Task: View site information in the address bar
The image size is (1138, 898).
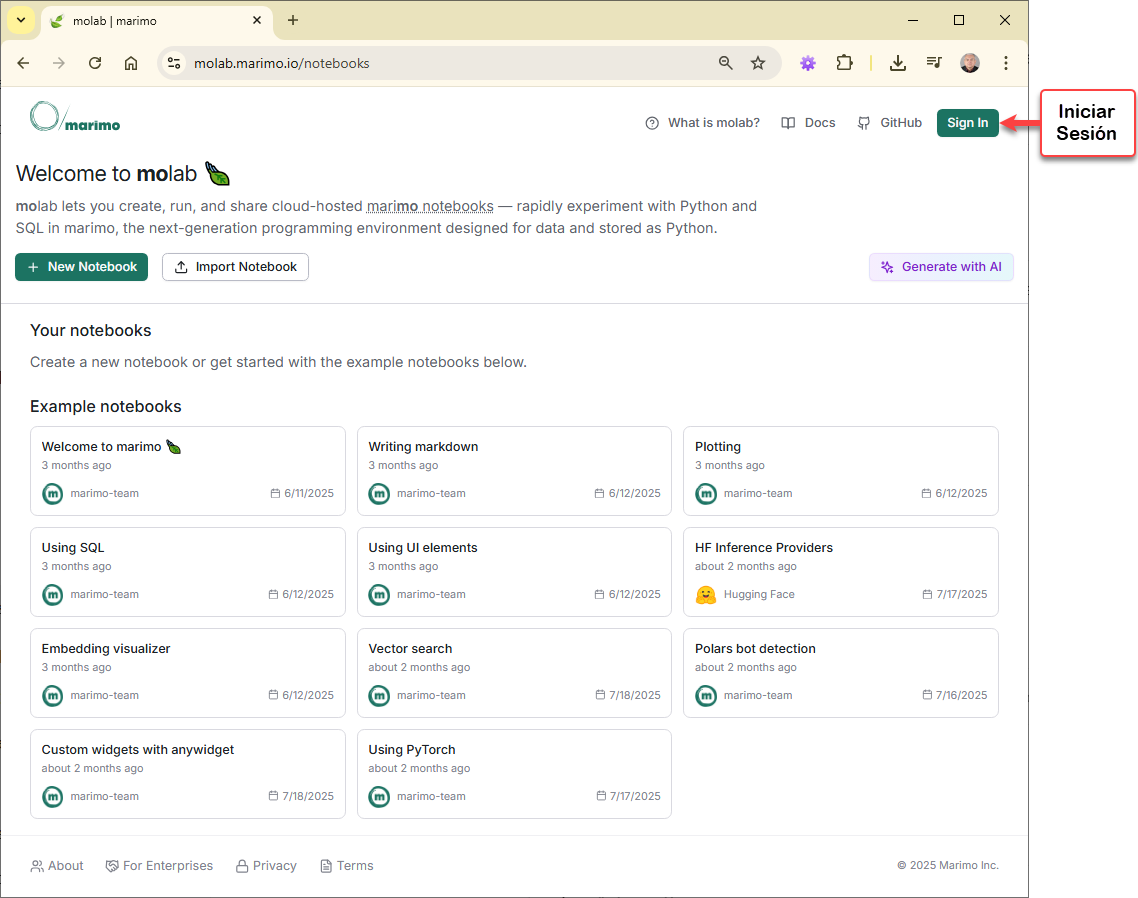Action: coord(174,63)
